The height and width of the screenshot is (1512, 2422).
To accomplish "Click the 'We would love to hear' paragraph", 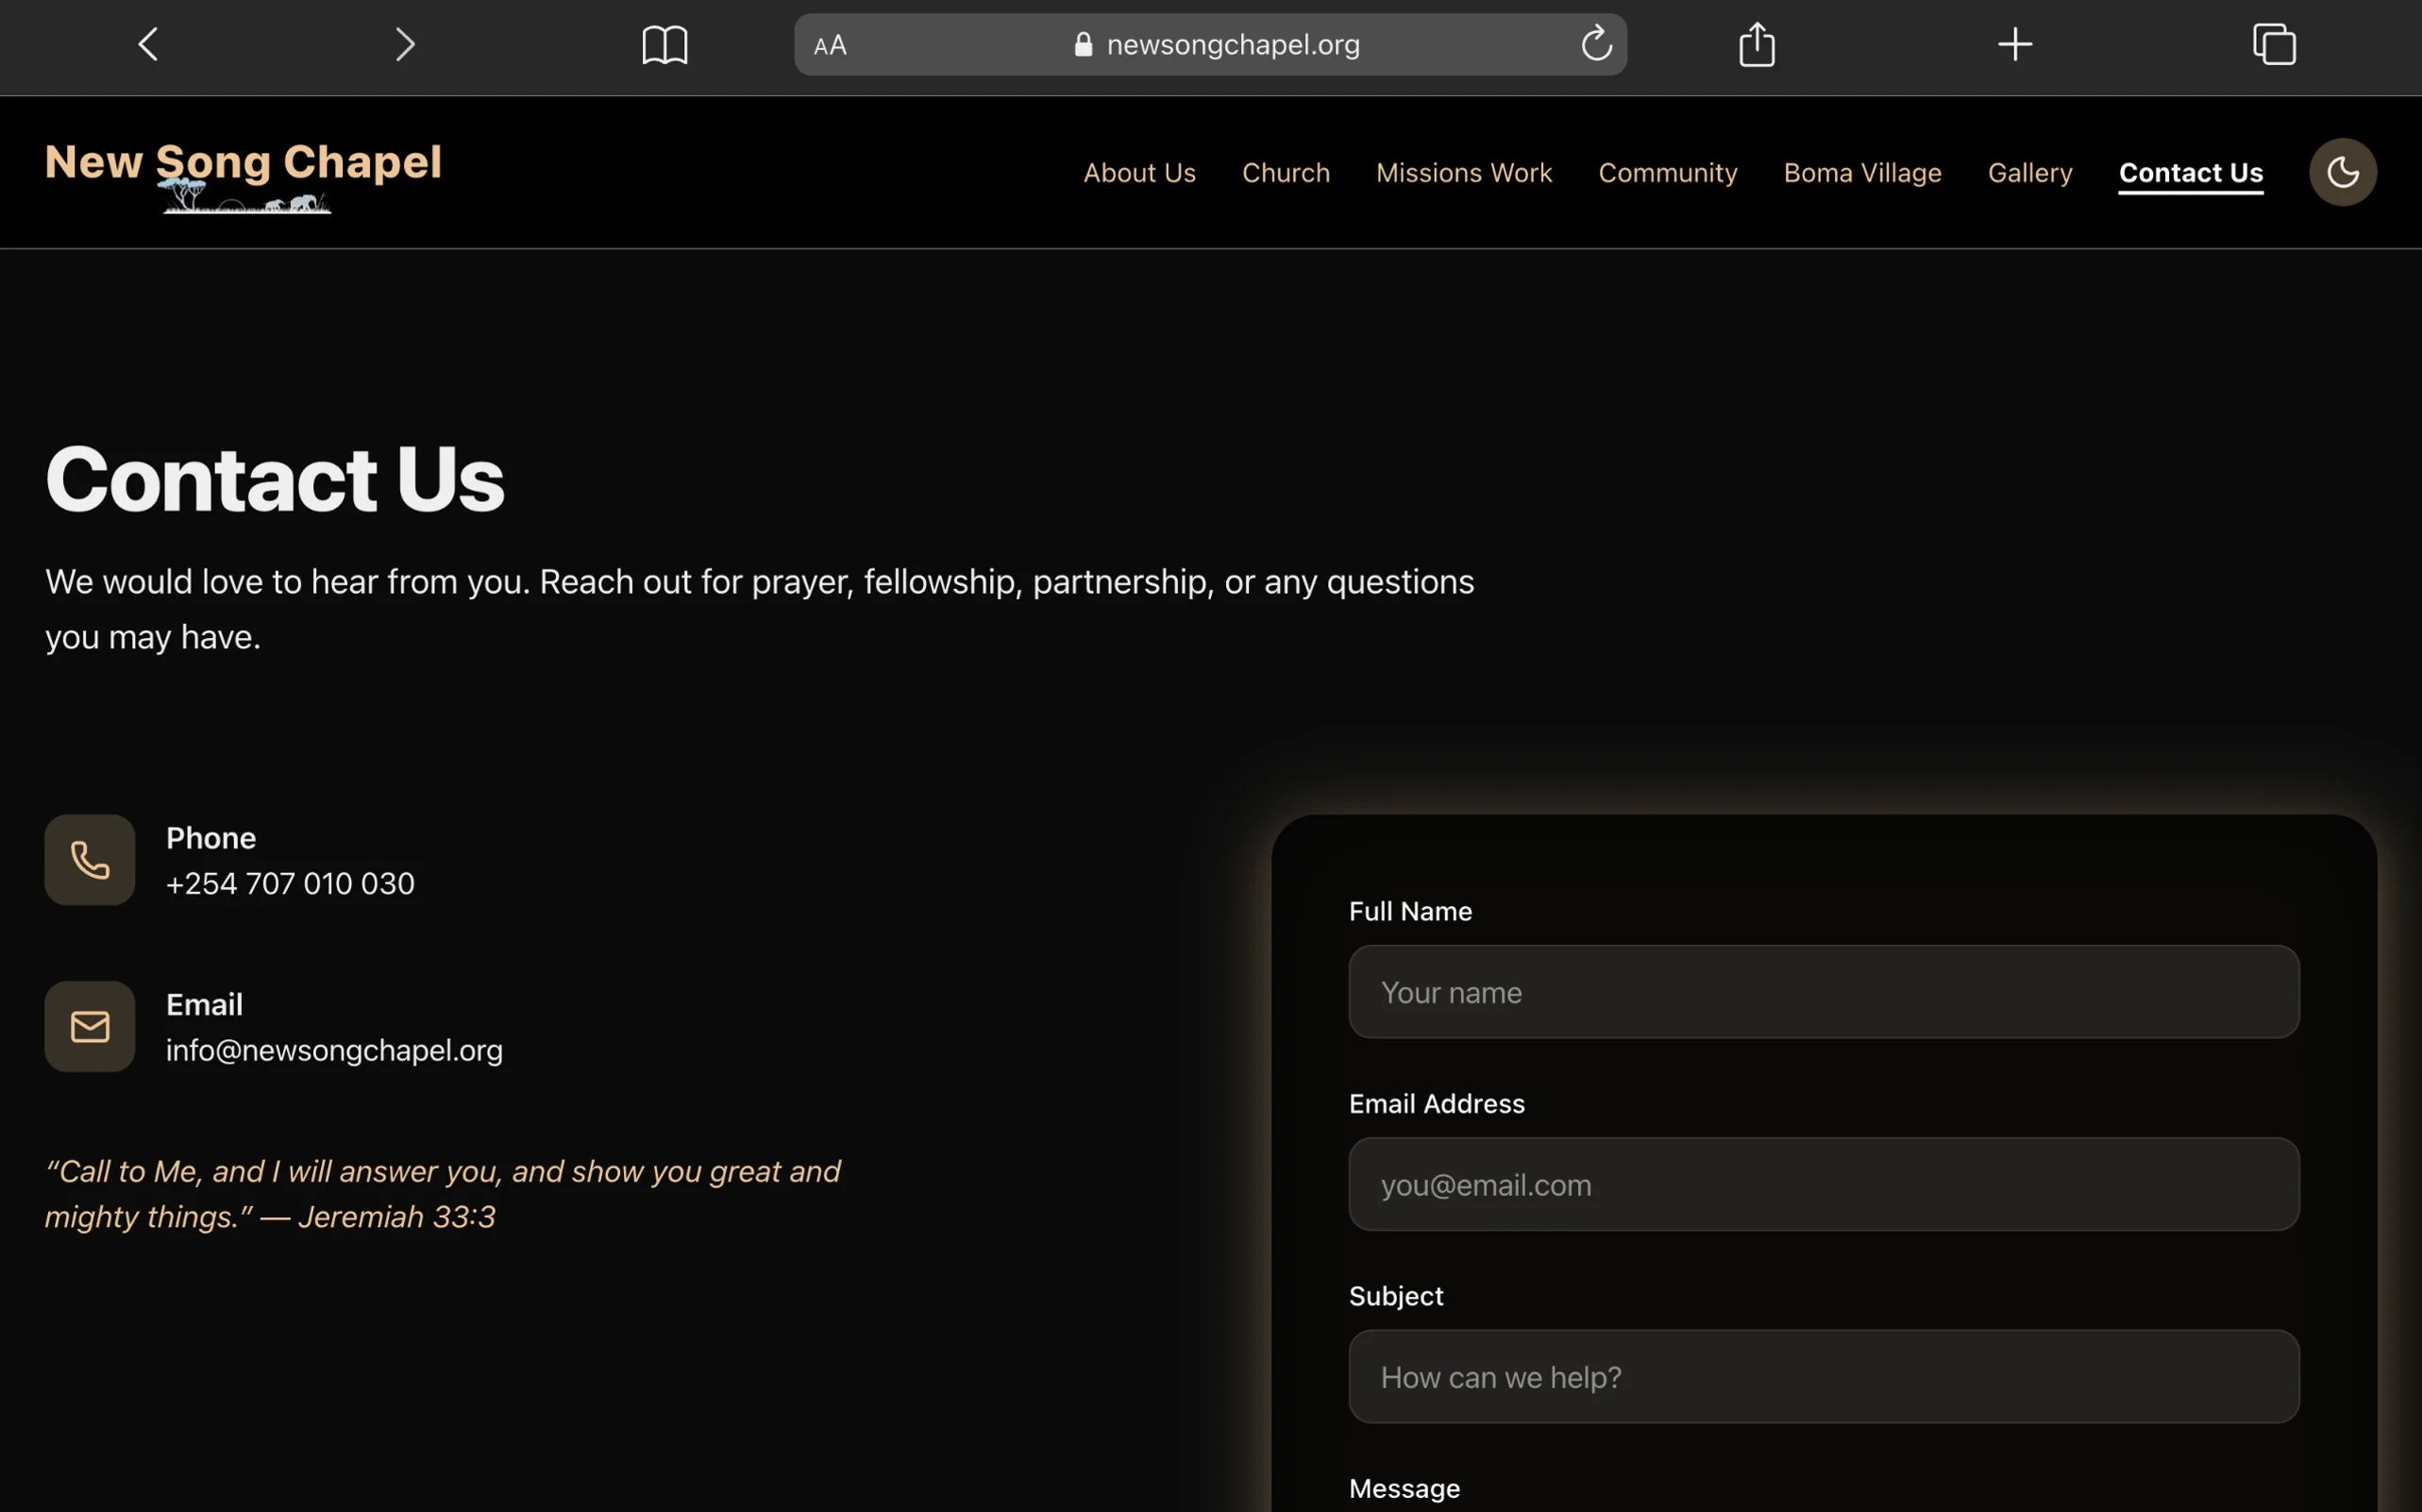I will [760, 609].
